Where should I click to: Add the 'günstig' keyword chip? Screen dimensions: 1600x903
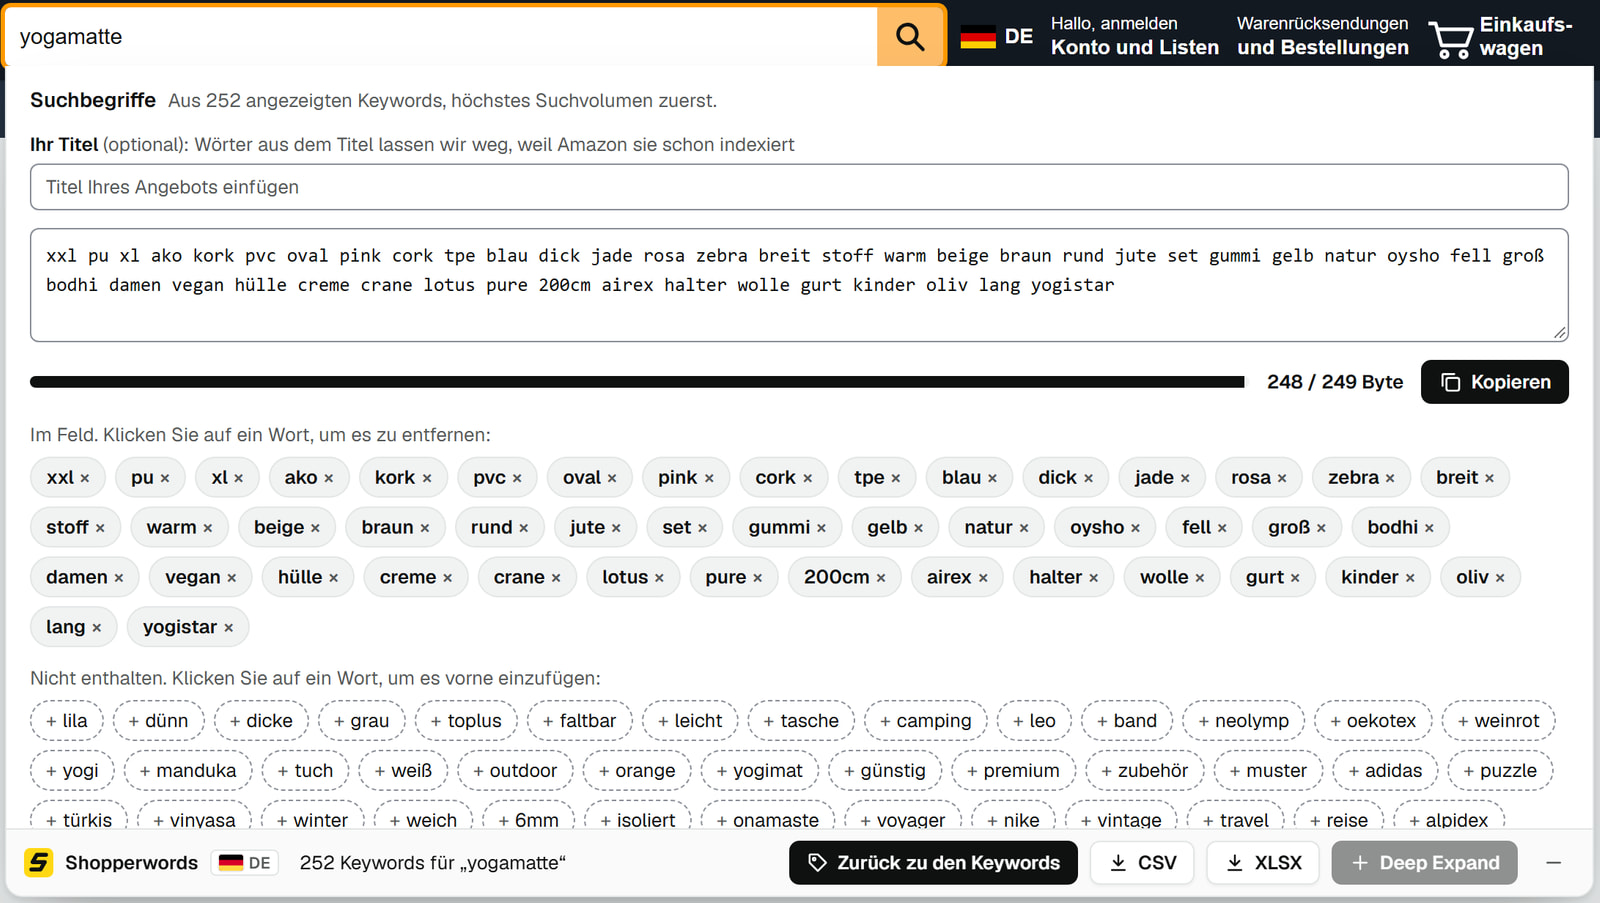[885, 771]
